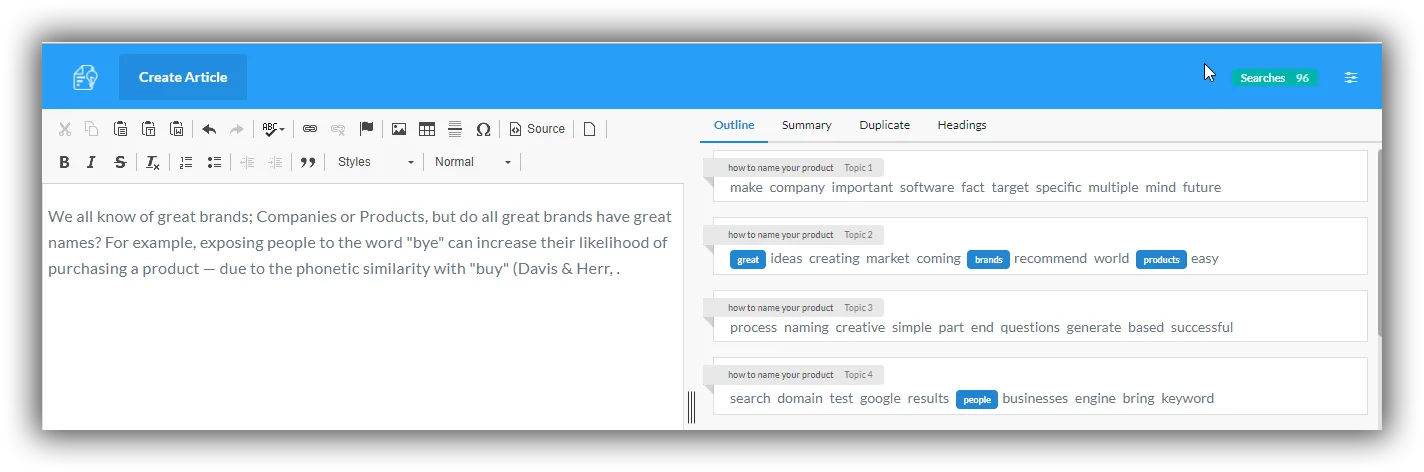Click the Create Article button
This screenshot has width=1424, height=472.
pos(183,77)
